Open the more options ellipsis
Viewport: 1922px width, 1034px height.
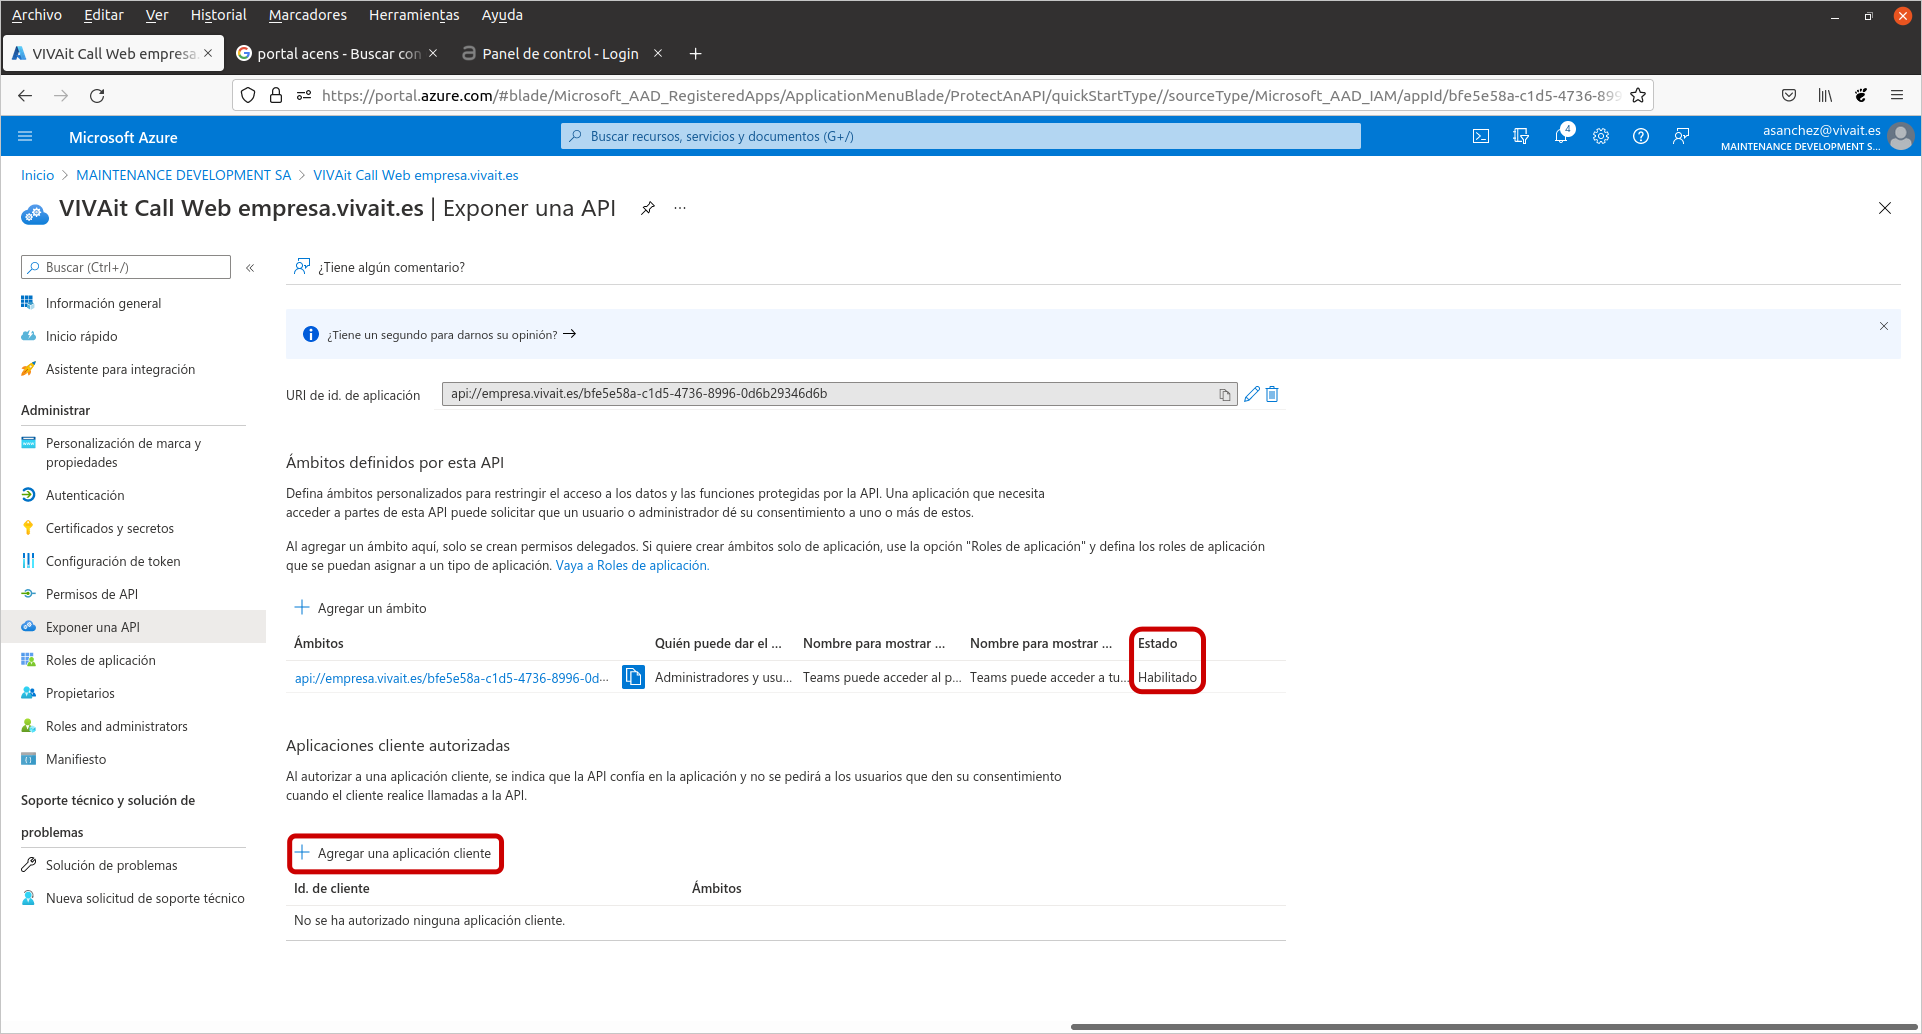click(680, 208)
